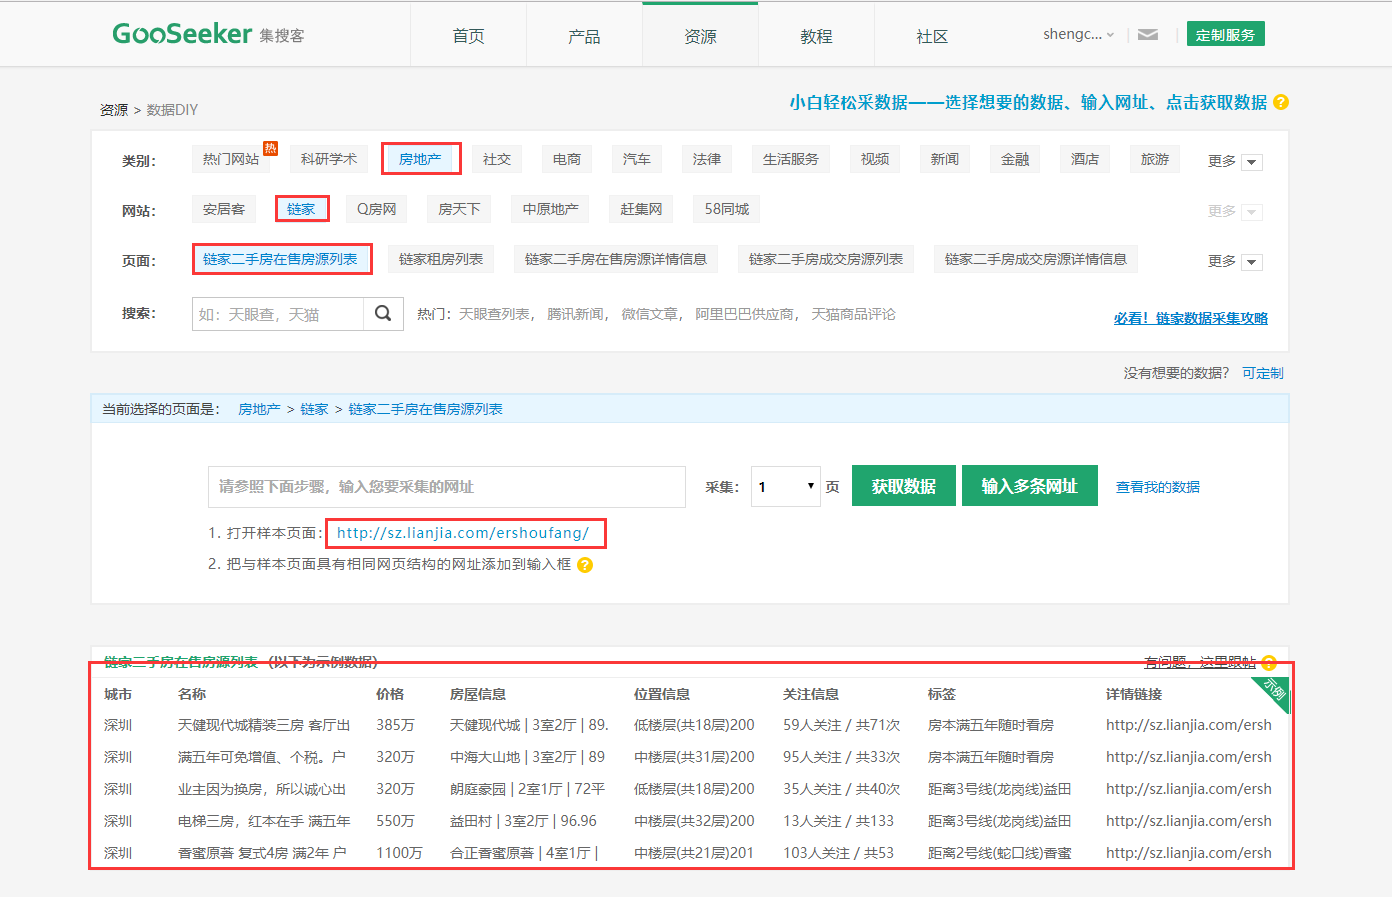Image resolution: width=1392 pixels, height=897 pixels.
Task: Focus the 如: 天眼查, 天猫 search box
Action: [x=278, y=314]
